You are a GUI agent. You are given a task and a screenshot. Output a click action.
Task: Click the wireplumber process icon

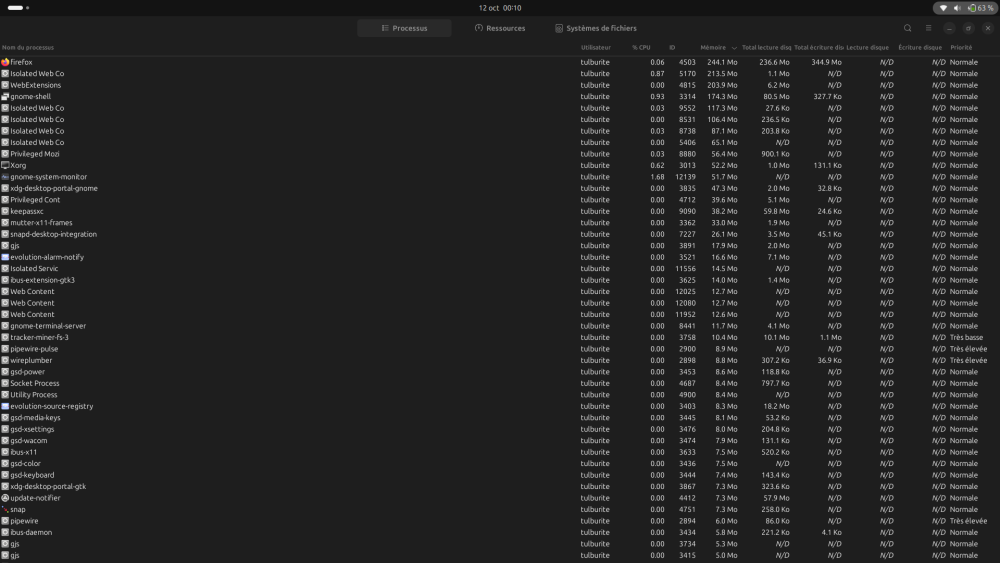pos(5,360)
